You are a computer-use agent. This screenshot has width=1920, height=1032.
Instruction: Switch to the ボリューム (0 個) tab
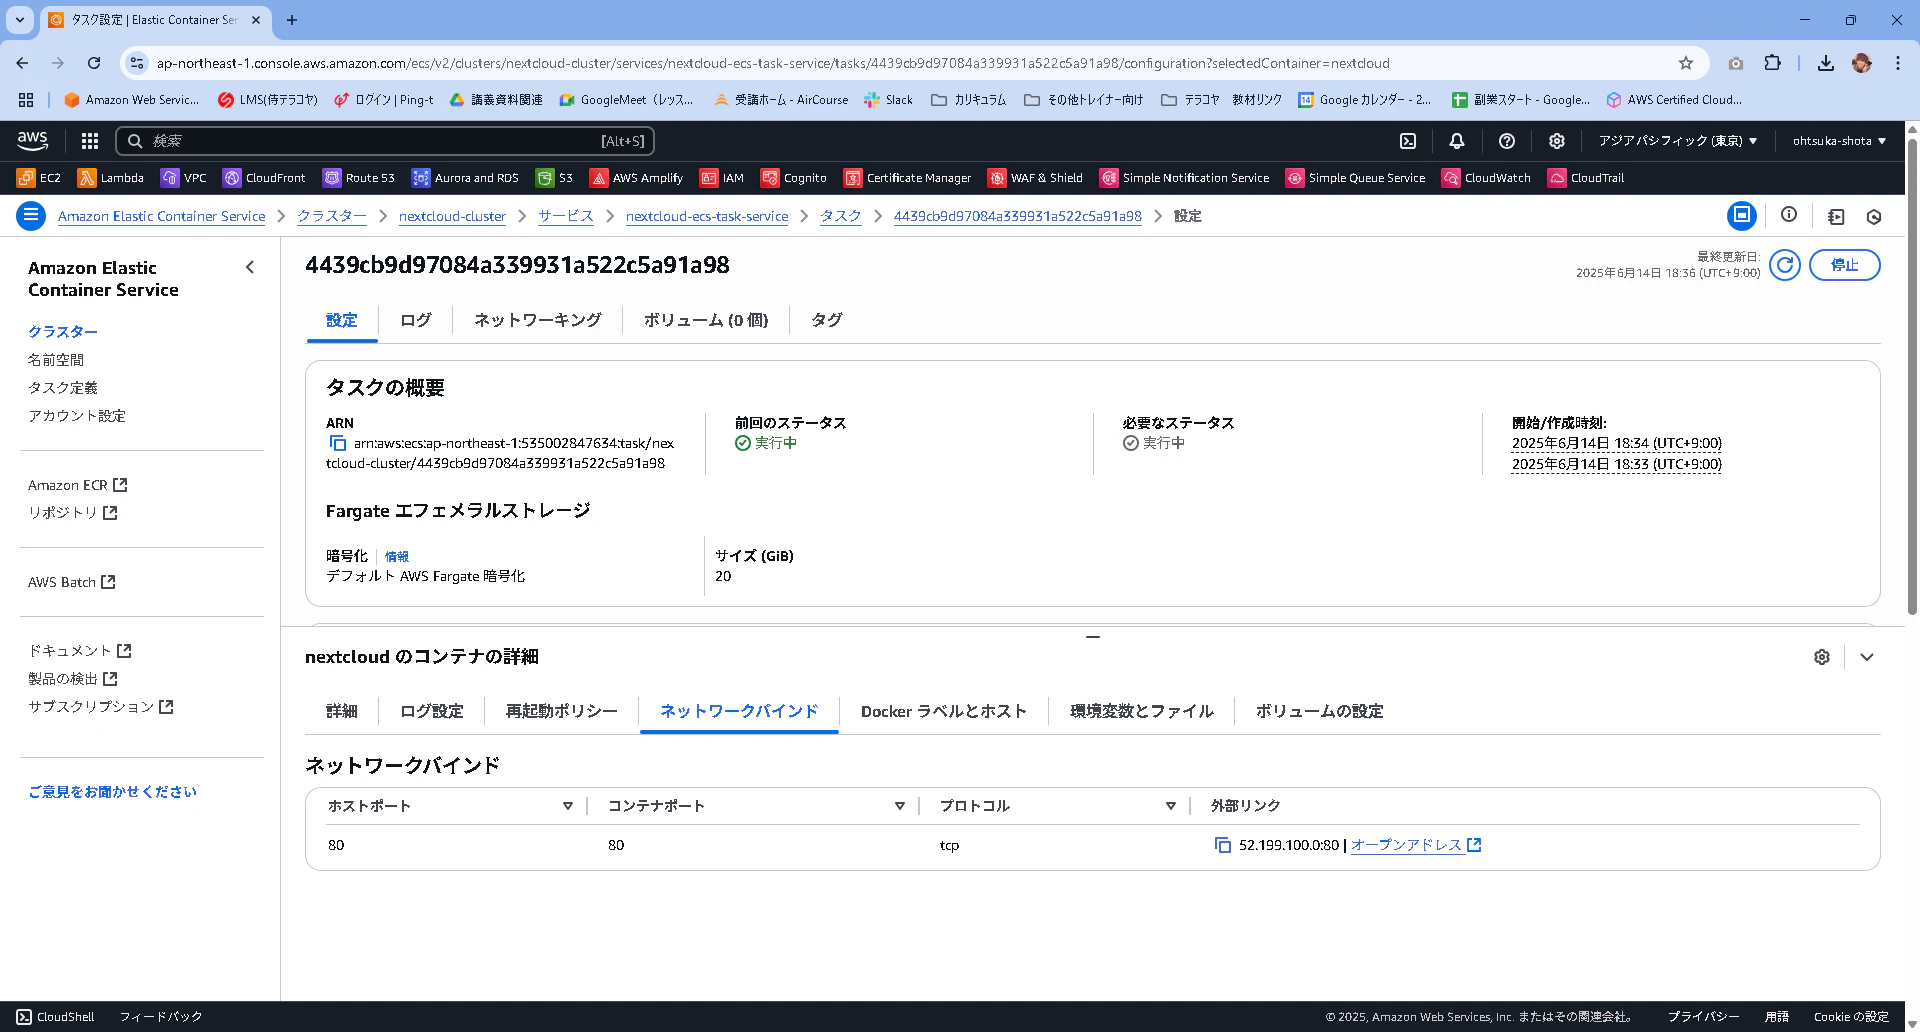pos(706,320)
